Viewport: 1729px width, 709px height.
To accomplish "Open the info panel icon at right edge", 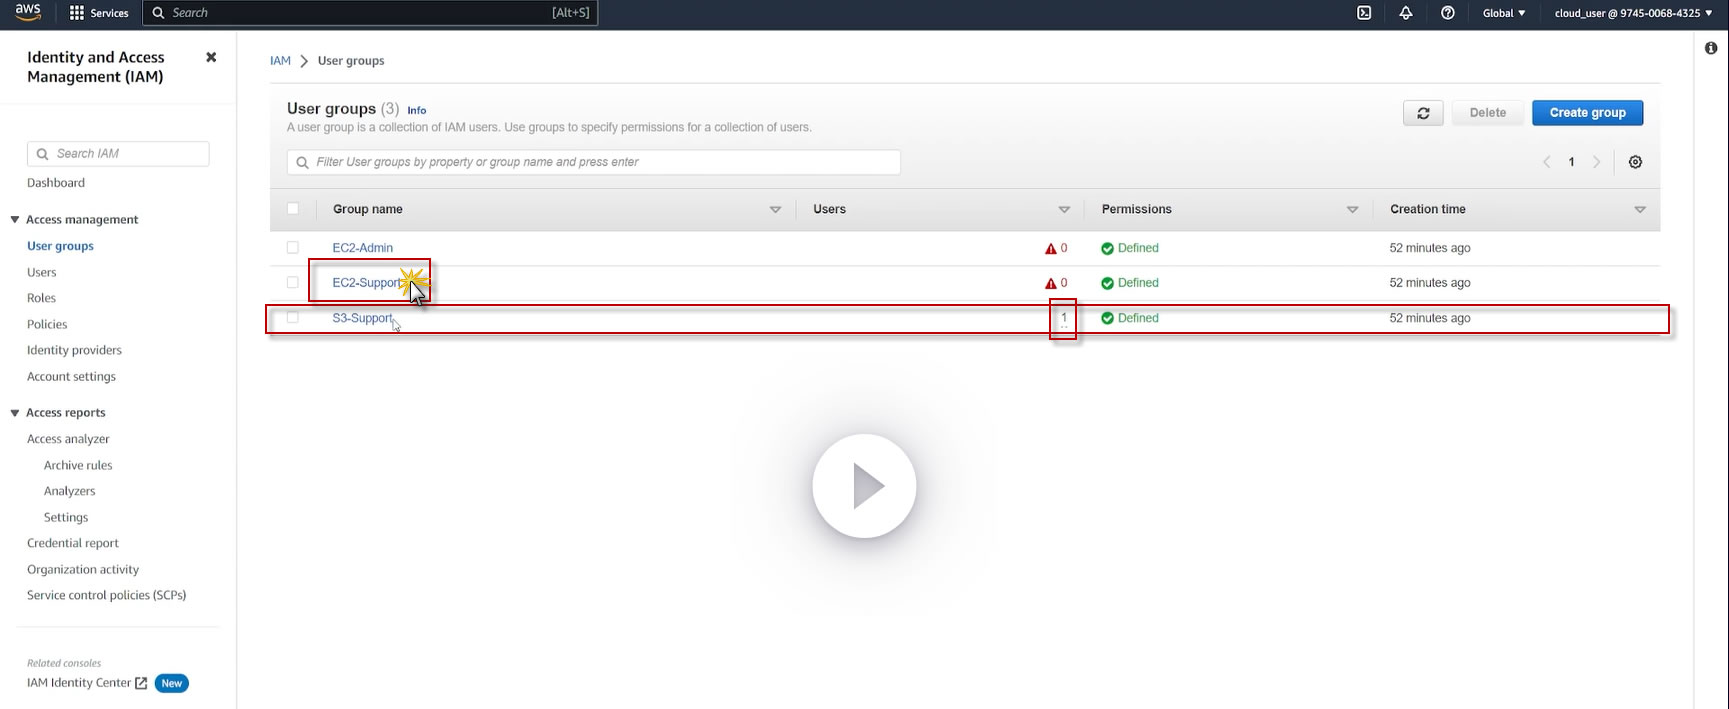I will point(1710,48).
